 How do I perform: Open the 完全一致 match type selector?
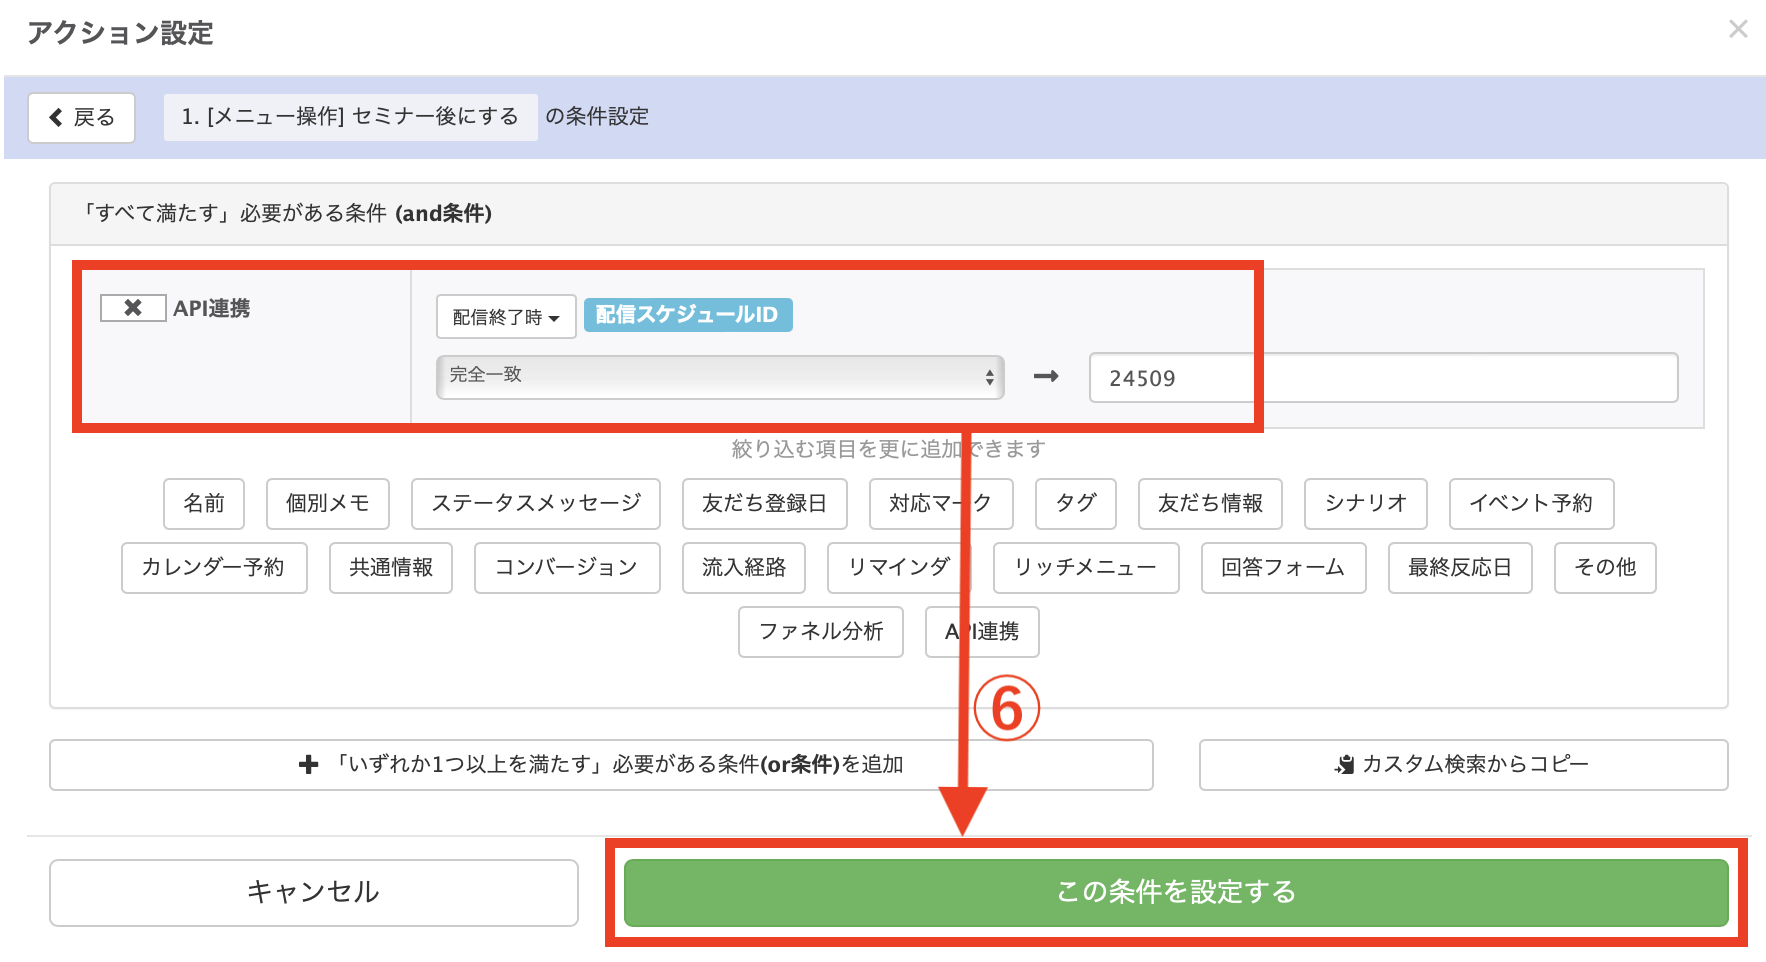(718, 378)
